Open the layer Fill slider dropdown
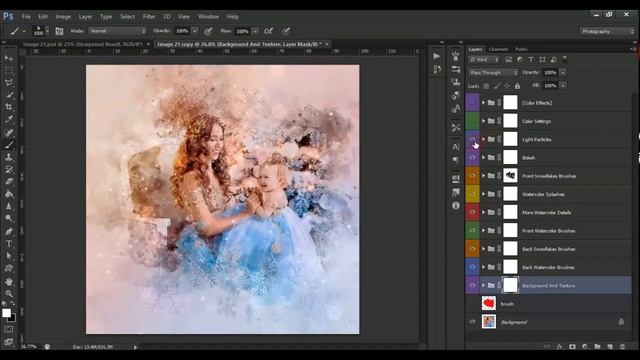The width and height of the screenshot is (640, 360). (x=563, y=86)
